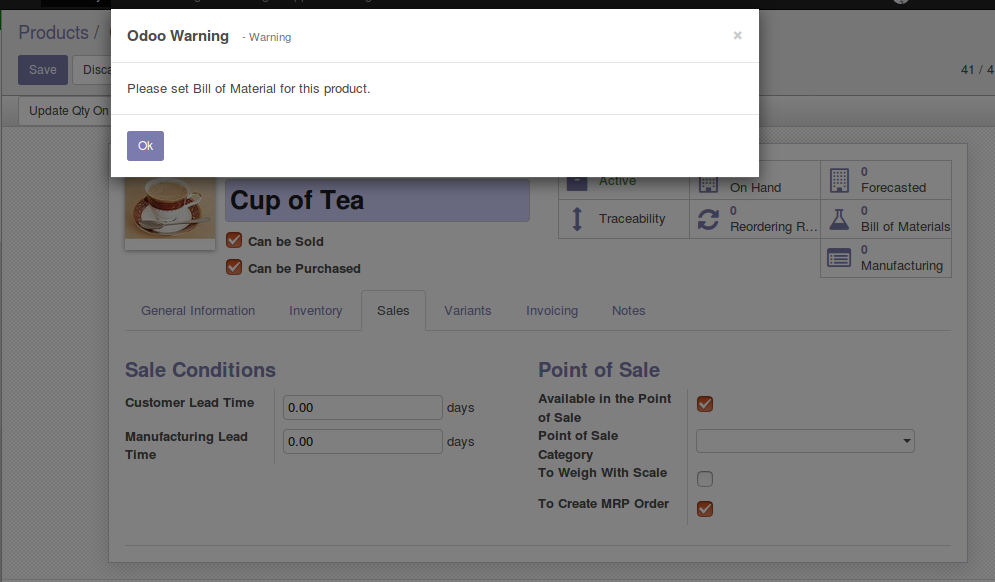Open the Inventory tab

(x=316, y=311)
